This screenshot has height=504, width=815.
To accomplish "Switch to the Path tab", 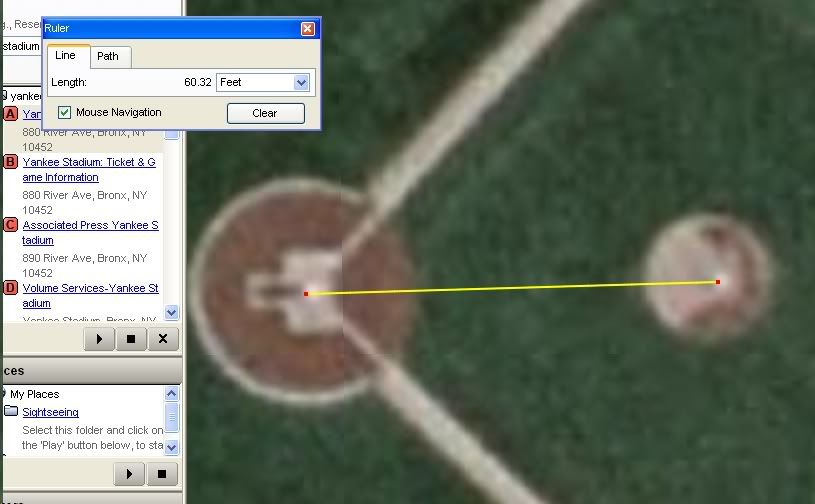I will coord(108,57).
